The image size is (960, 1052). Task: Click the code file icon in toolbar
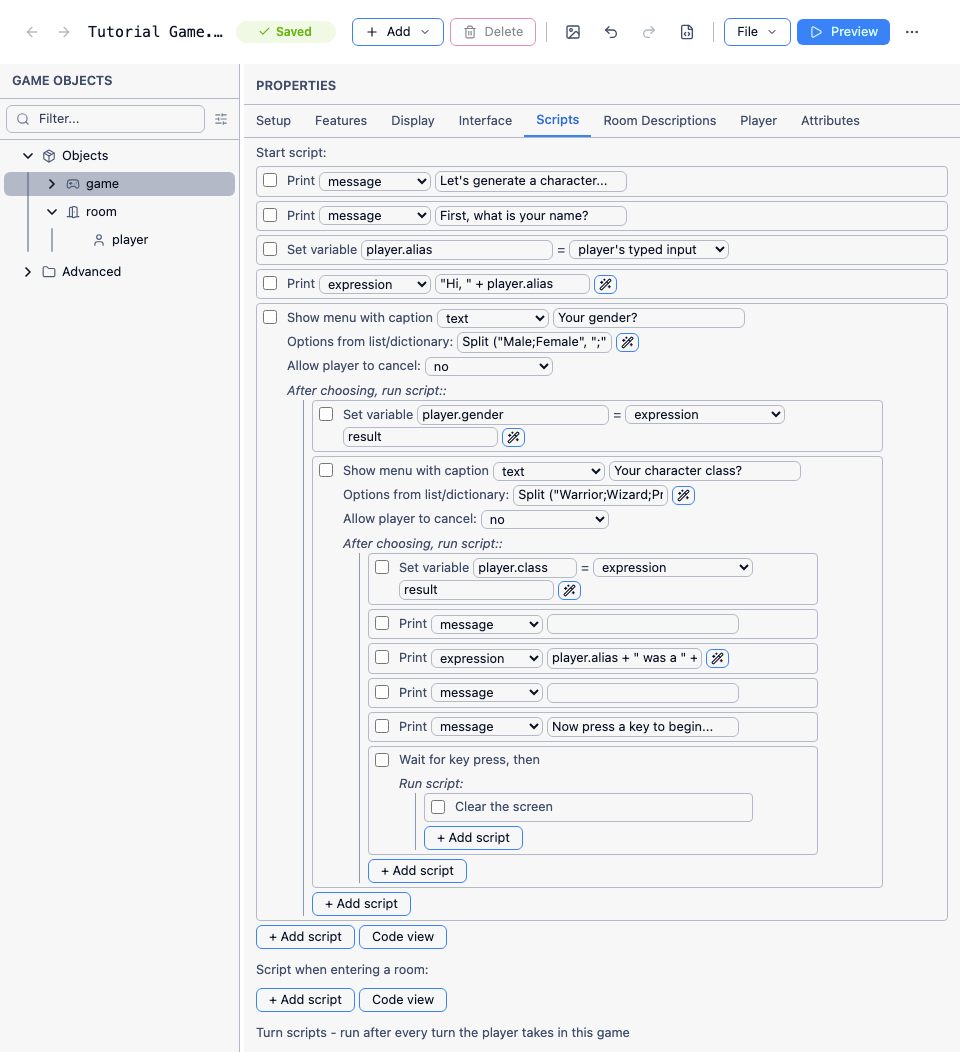point(686,32)
